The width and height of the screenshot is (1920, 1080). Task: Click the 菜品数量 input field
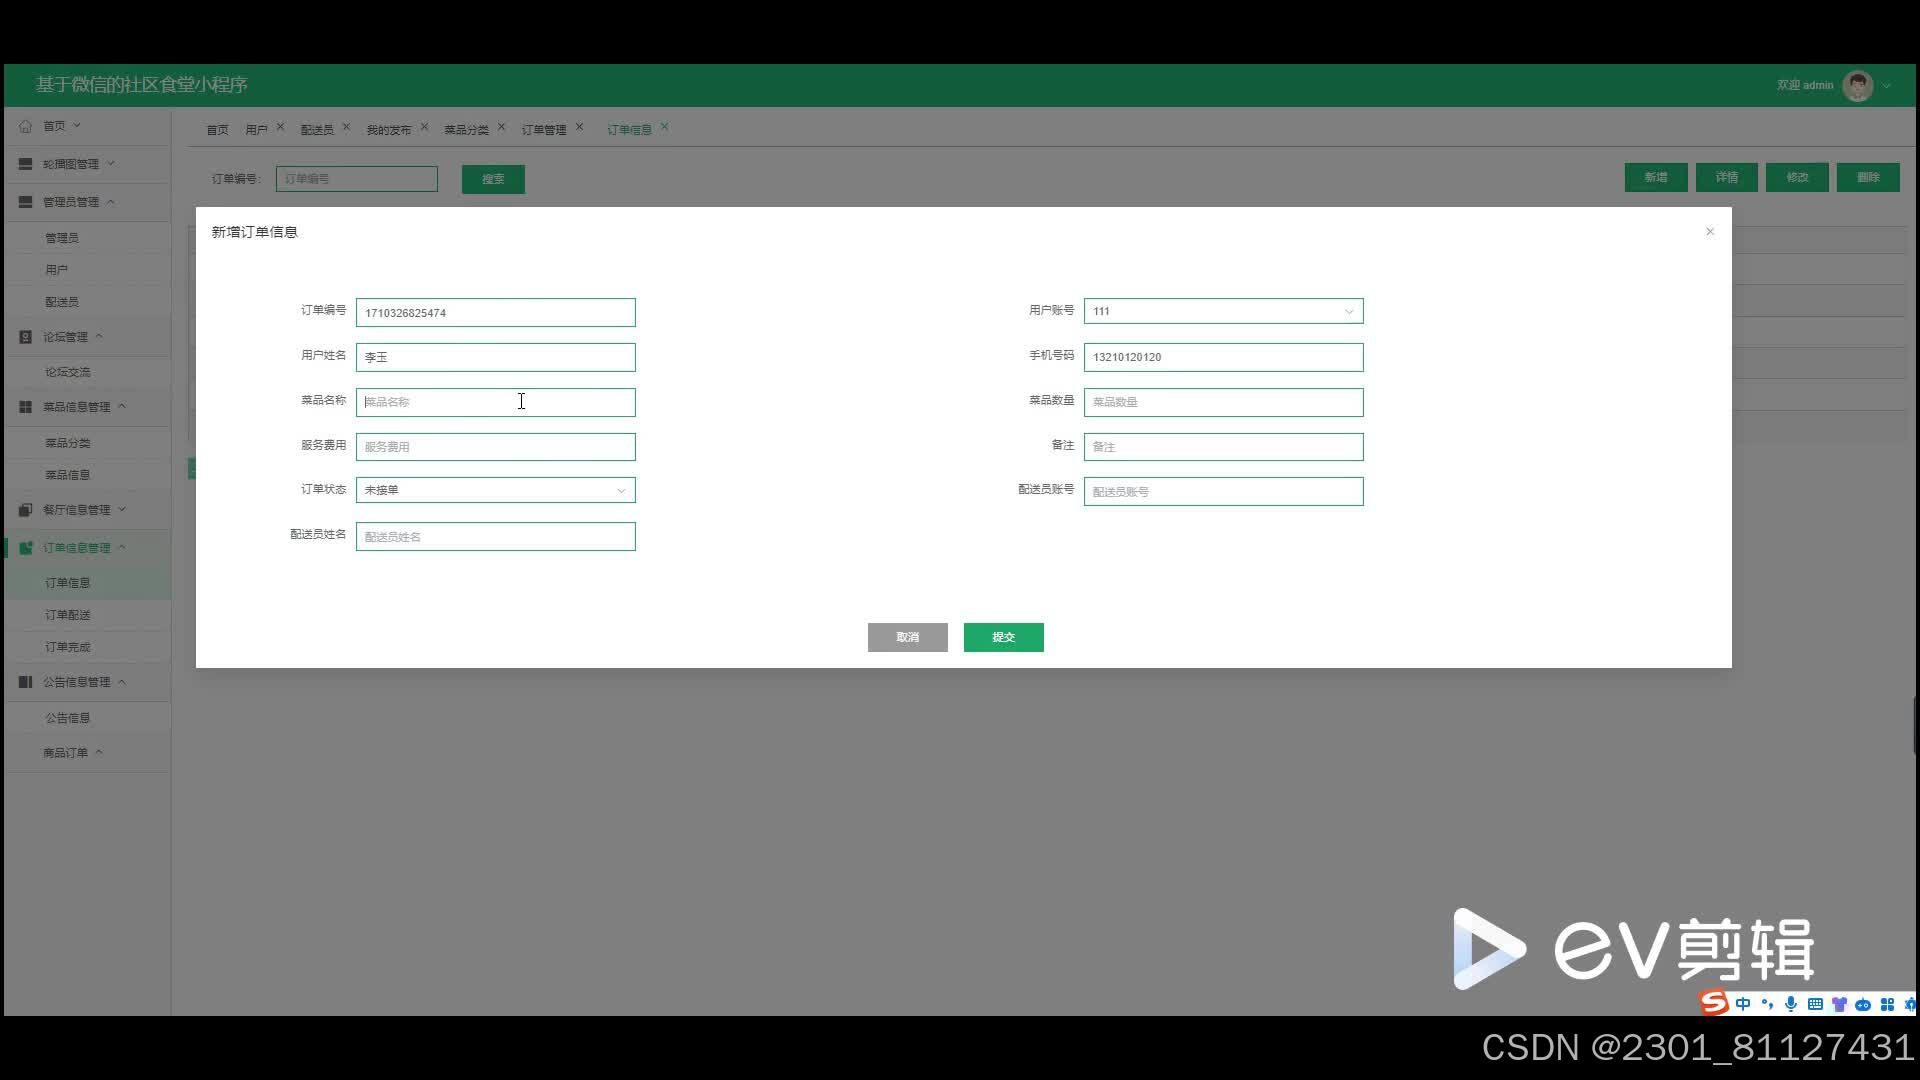click(1222, 402)
